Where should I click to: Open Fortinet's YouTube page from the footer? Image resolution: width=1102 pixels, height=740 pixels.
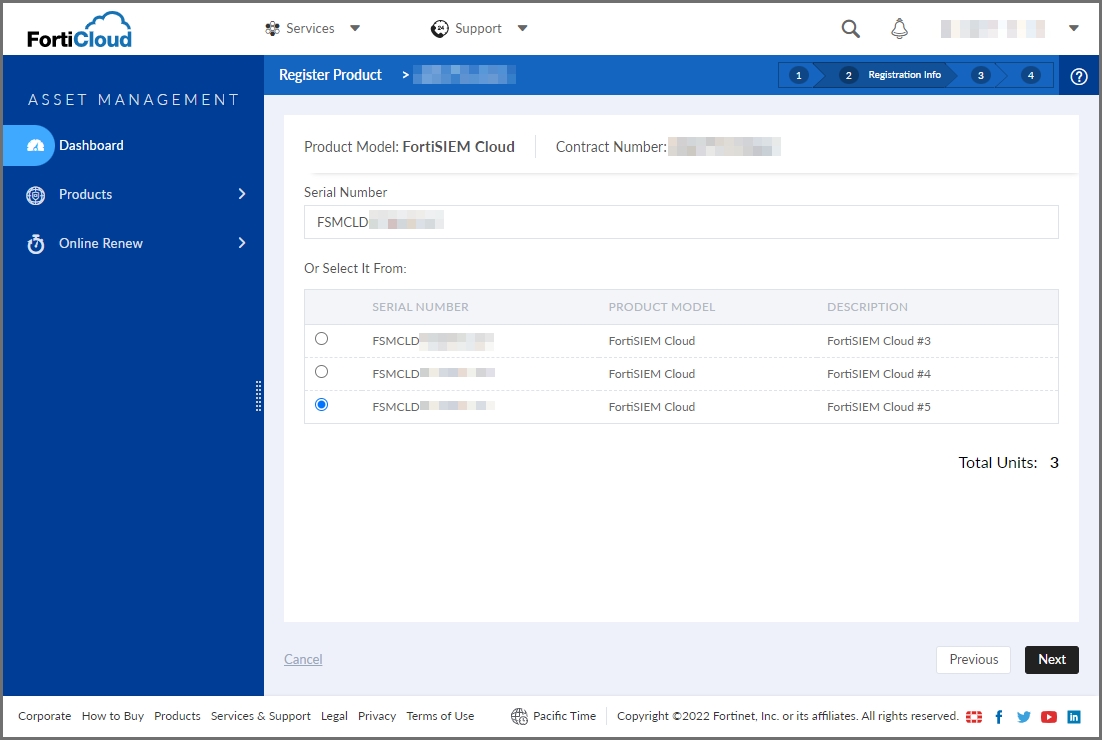coord(1049,716)
